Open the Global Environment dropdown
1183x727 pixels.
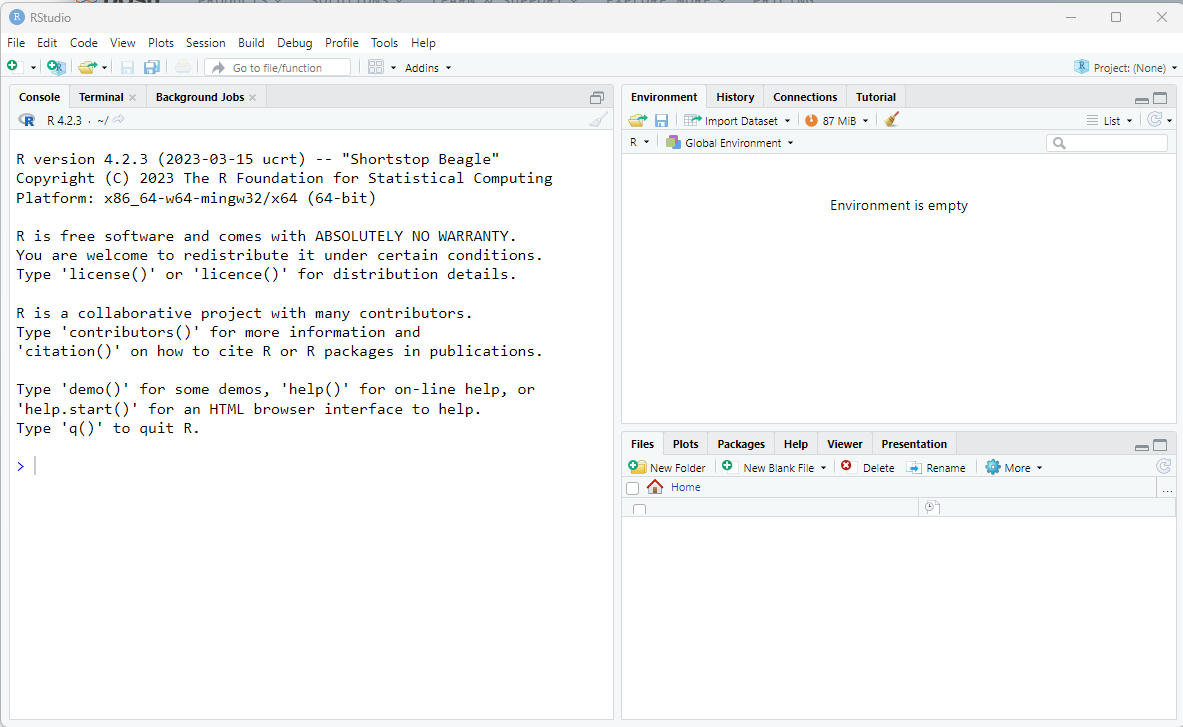pyautogui.click(x=730, y=143)
